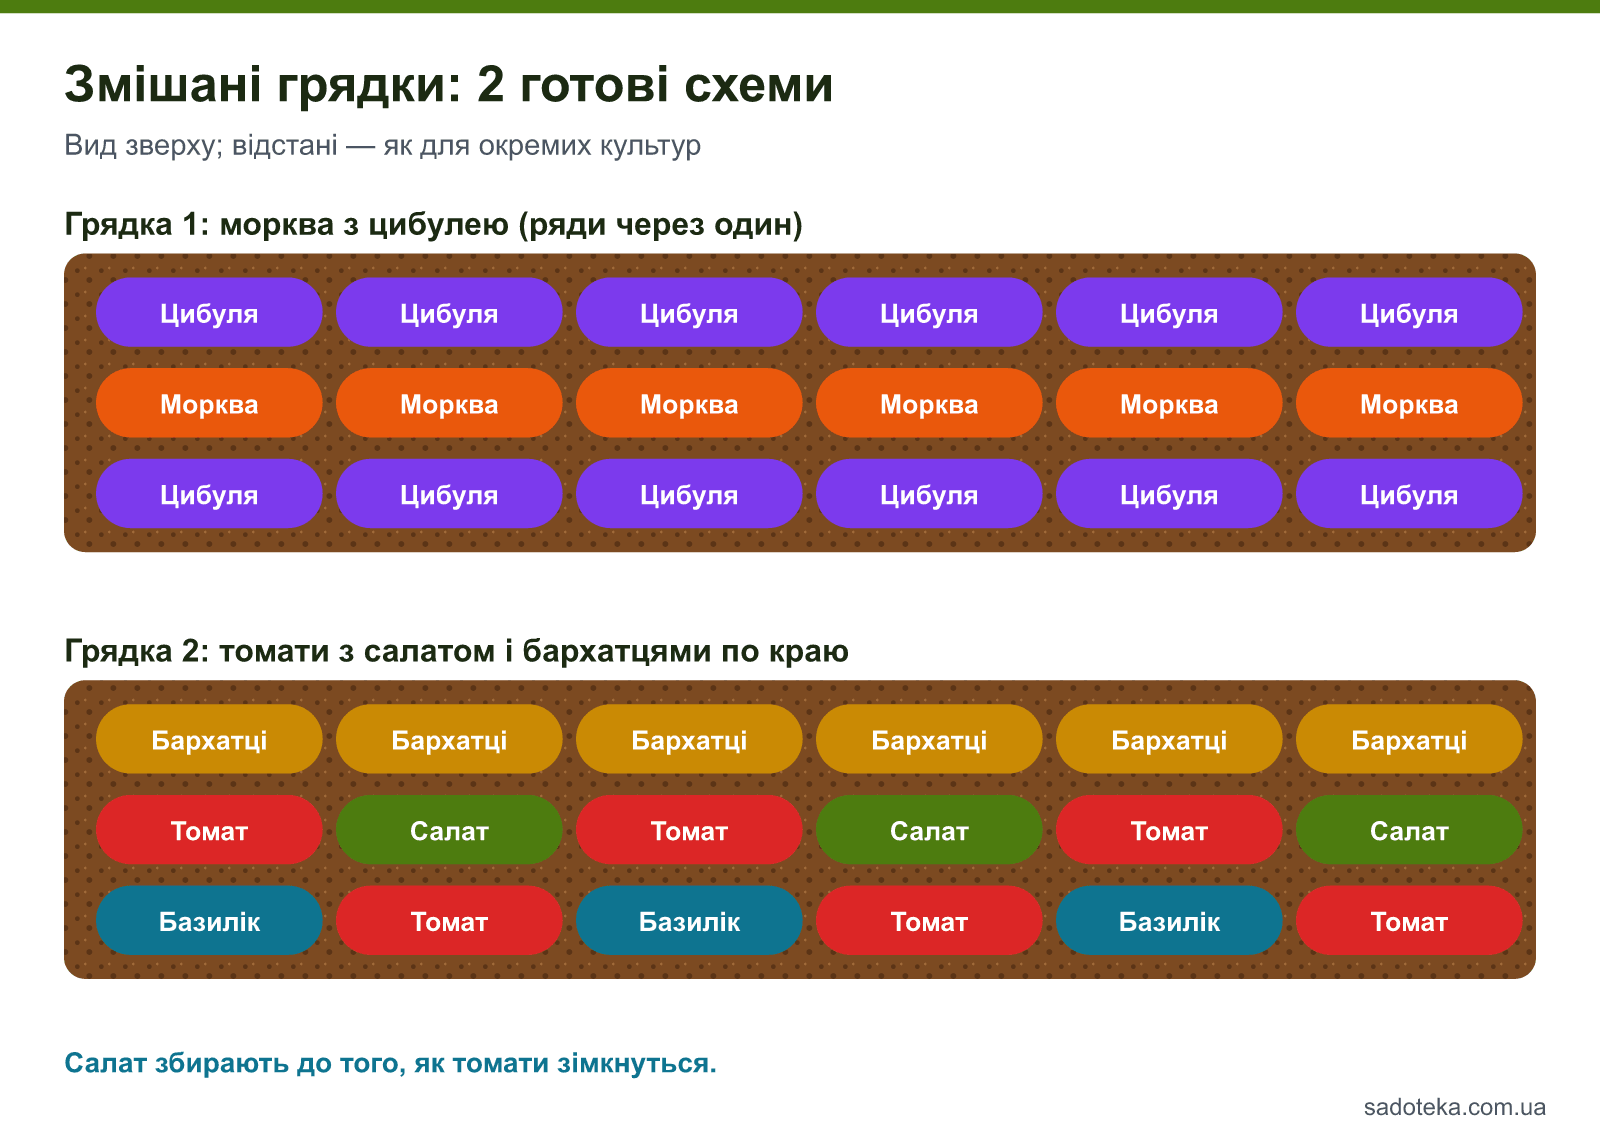Click the rightmost orange Морква pill

tap(1409, 403)
